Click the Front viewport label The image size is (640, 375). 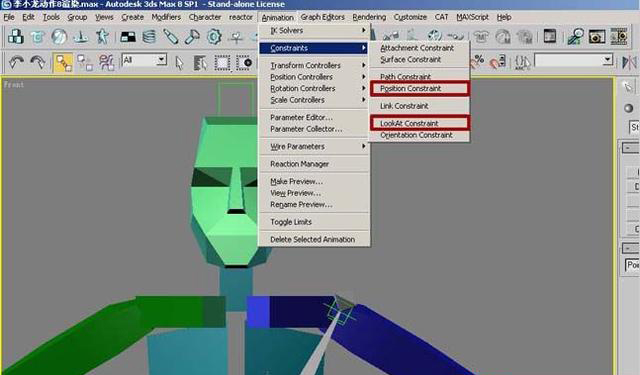(13, 84)
